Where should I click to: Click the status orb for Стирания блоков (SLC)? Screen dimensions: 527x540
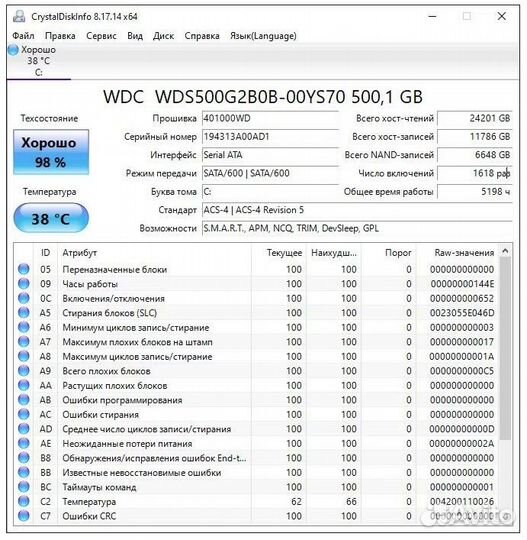24,312
